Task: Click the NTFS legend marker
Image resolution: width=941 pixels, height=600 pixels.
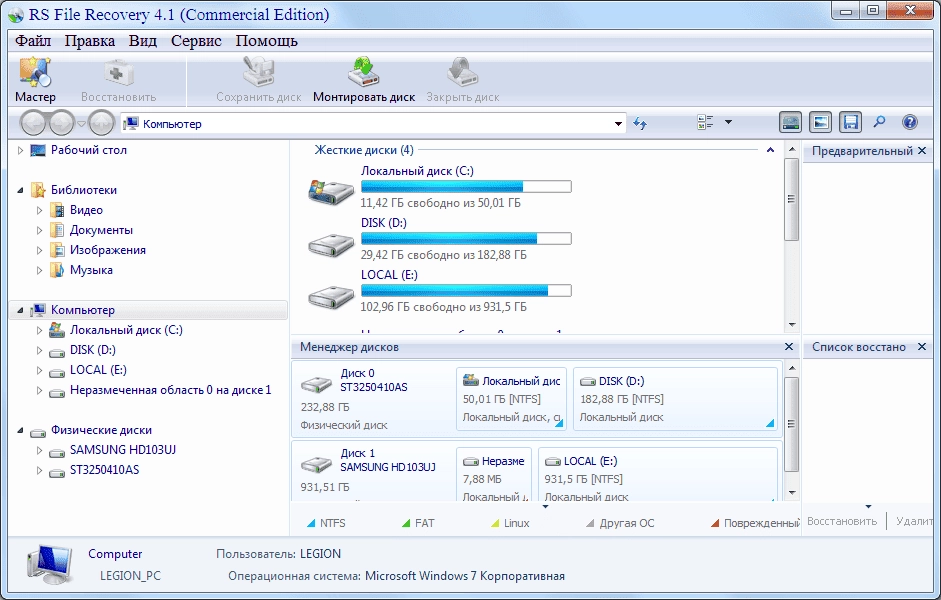Action: (x=311, y=523)
